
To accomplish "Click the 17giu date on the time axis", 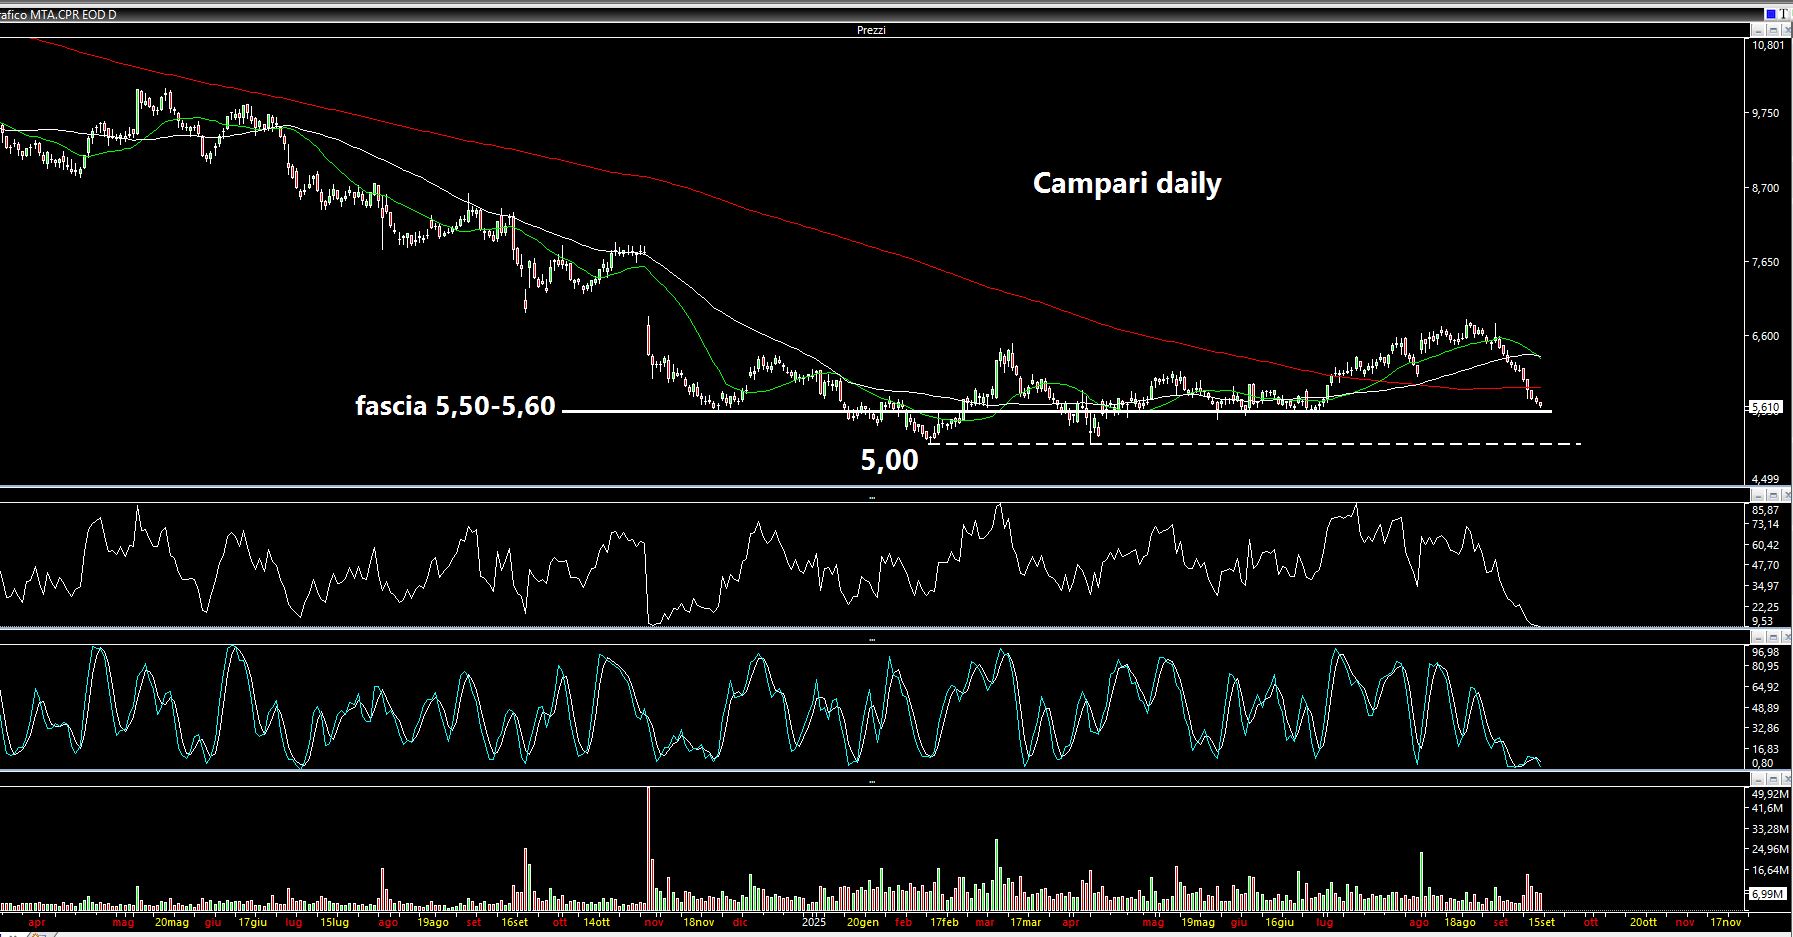I will pos(252,923).
